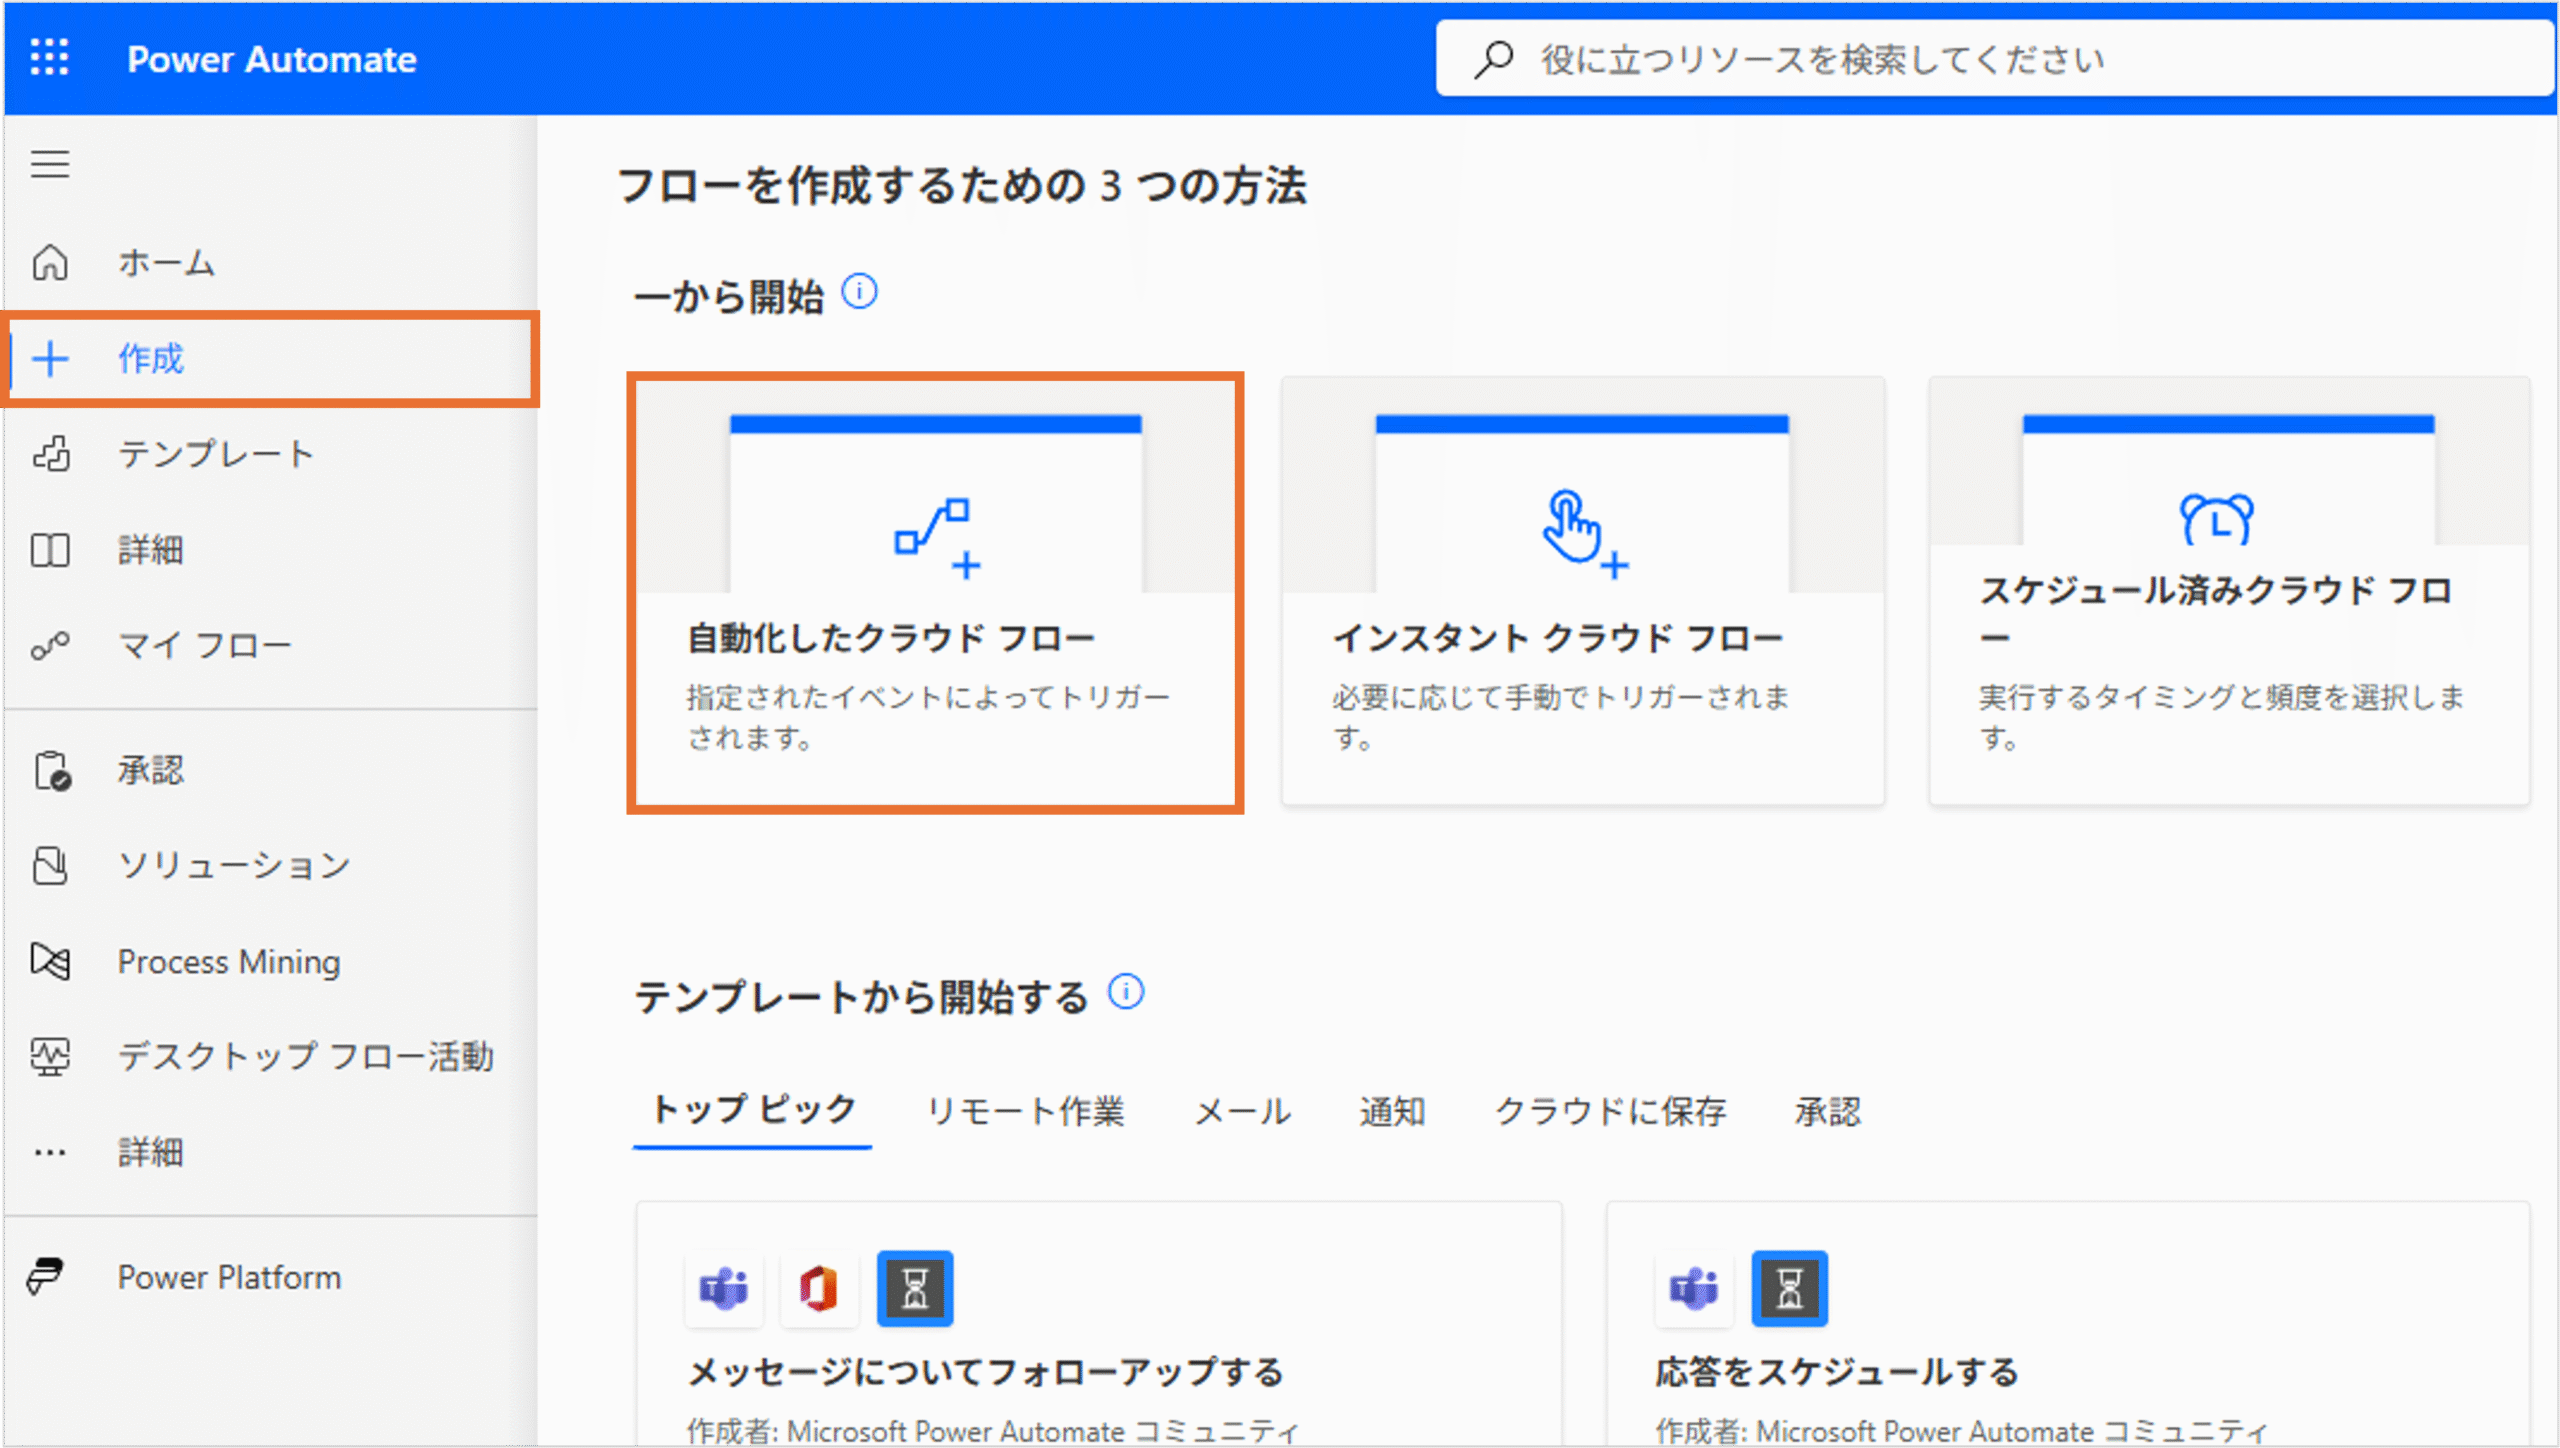Click the デスクトップ フロー活動 monitor icon
This screenshot has width=2560, height=1448.
point(50,1057)
